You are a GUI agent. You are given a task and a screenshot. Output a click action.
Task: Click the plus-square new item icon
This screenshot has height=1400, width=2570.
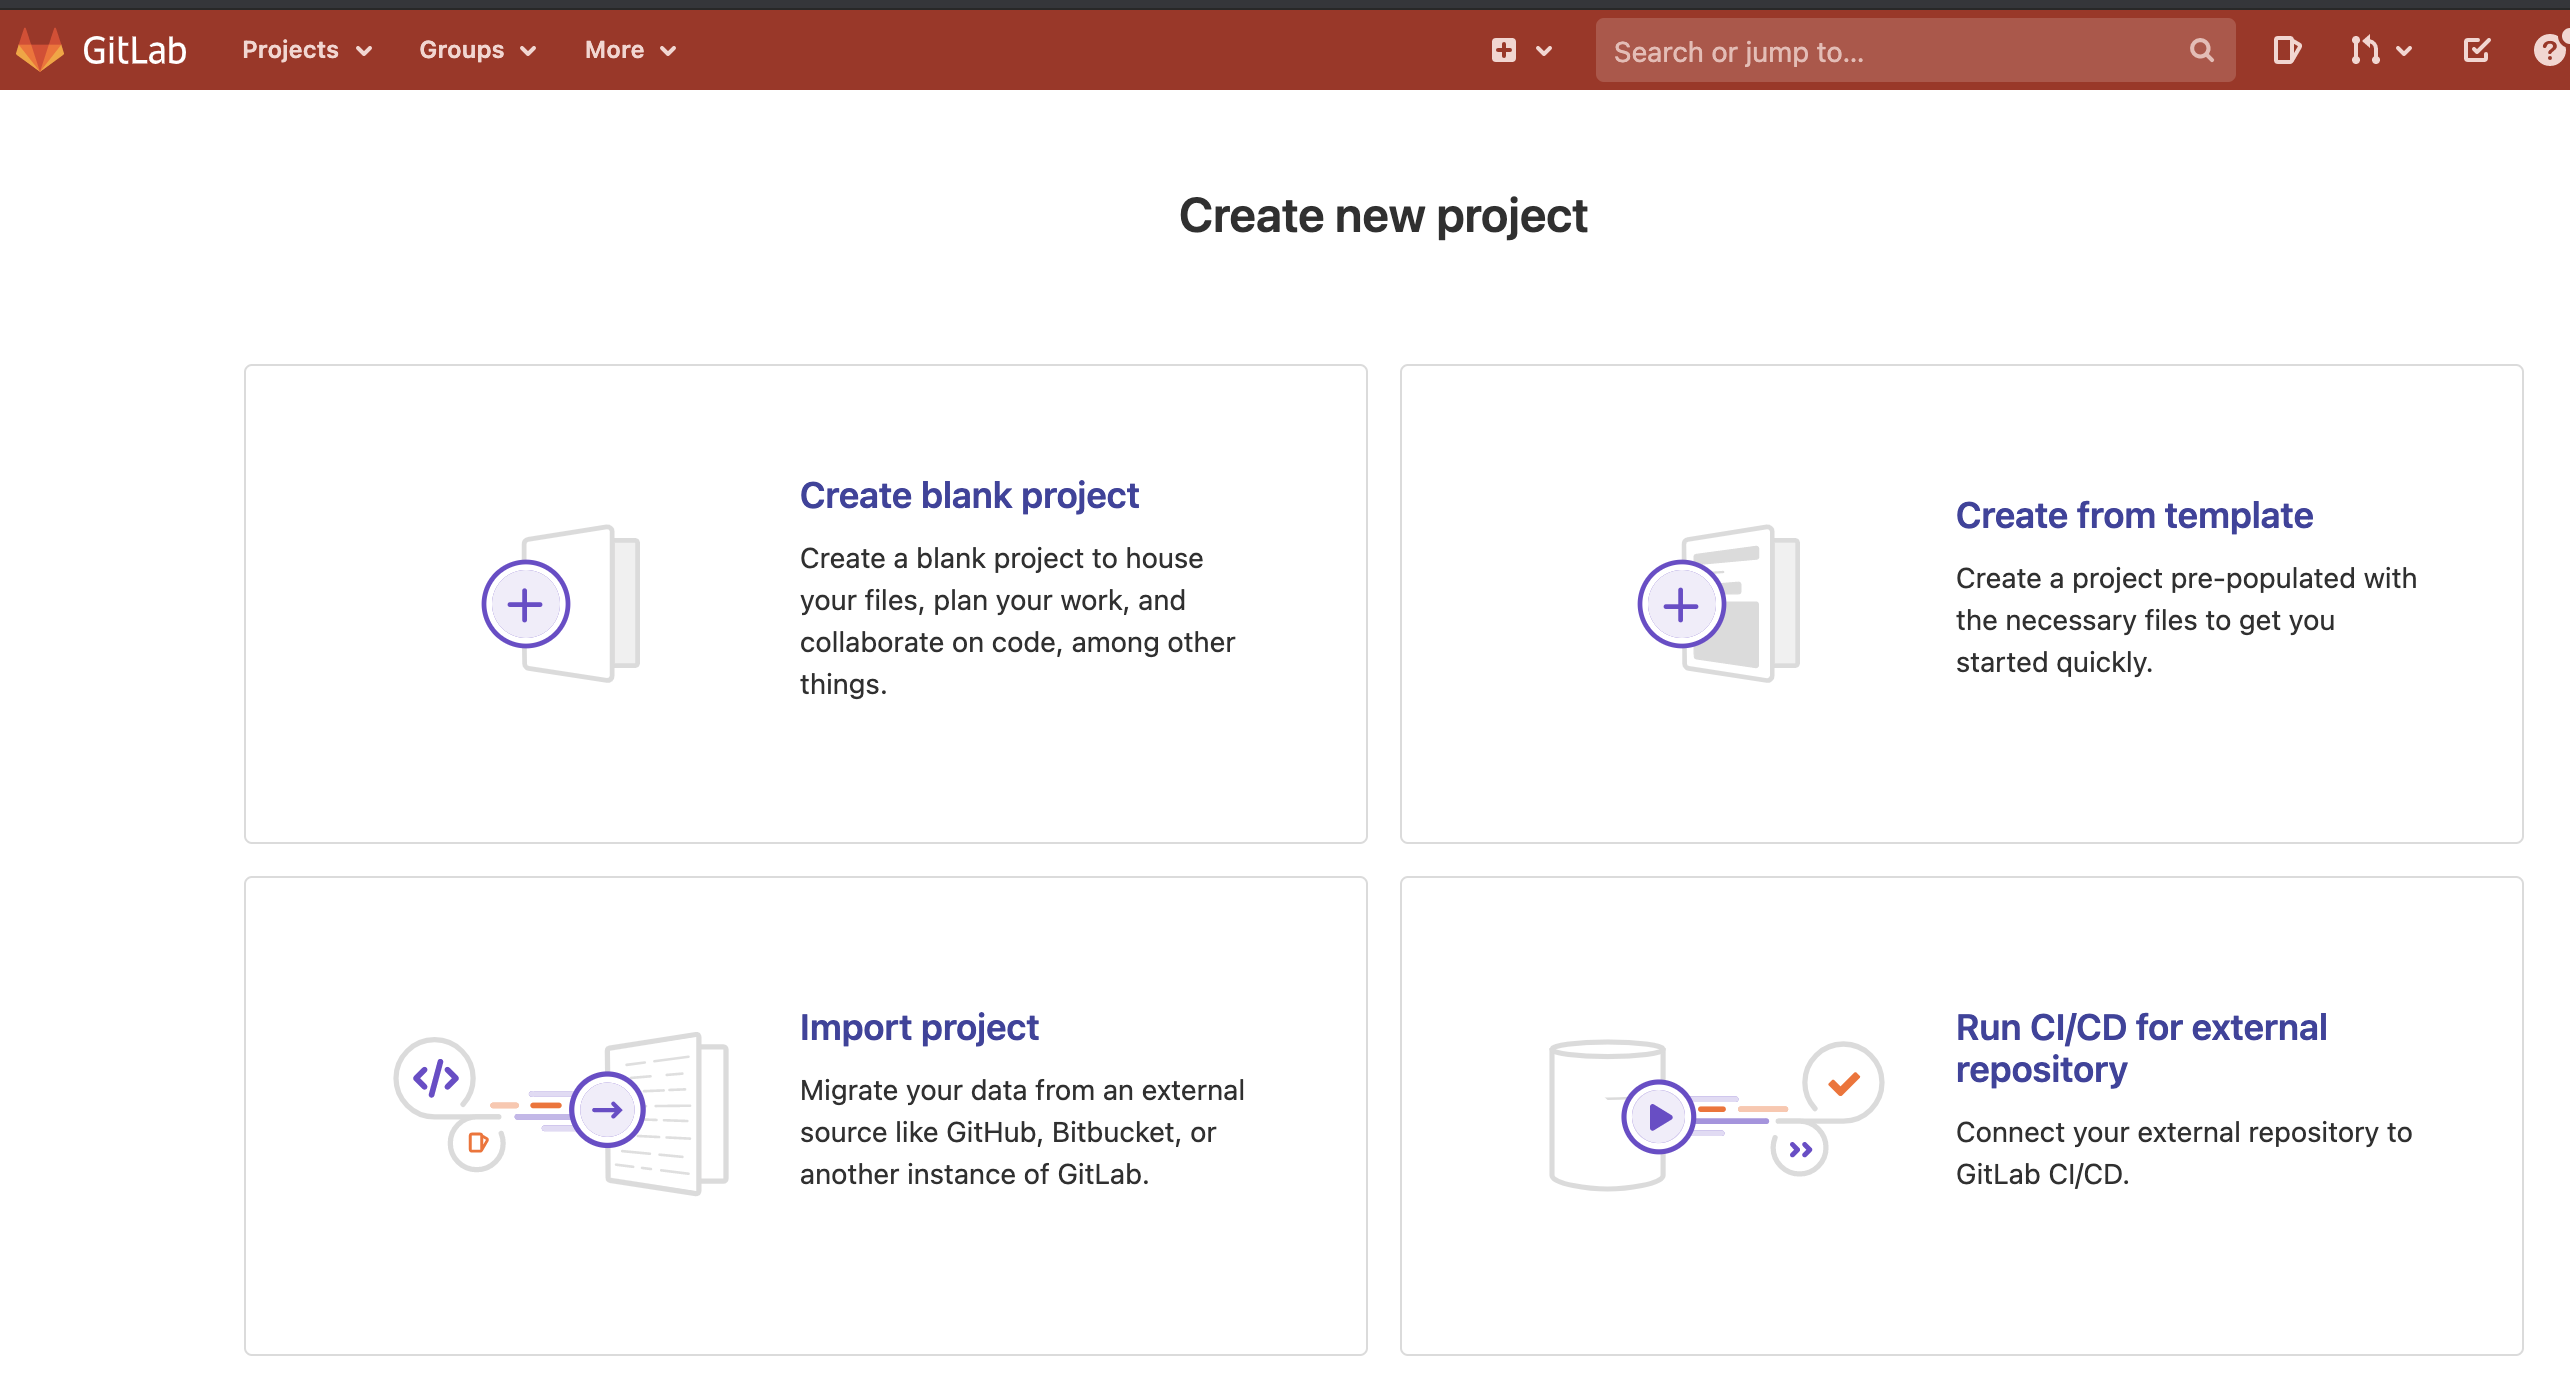1504,50
